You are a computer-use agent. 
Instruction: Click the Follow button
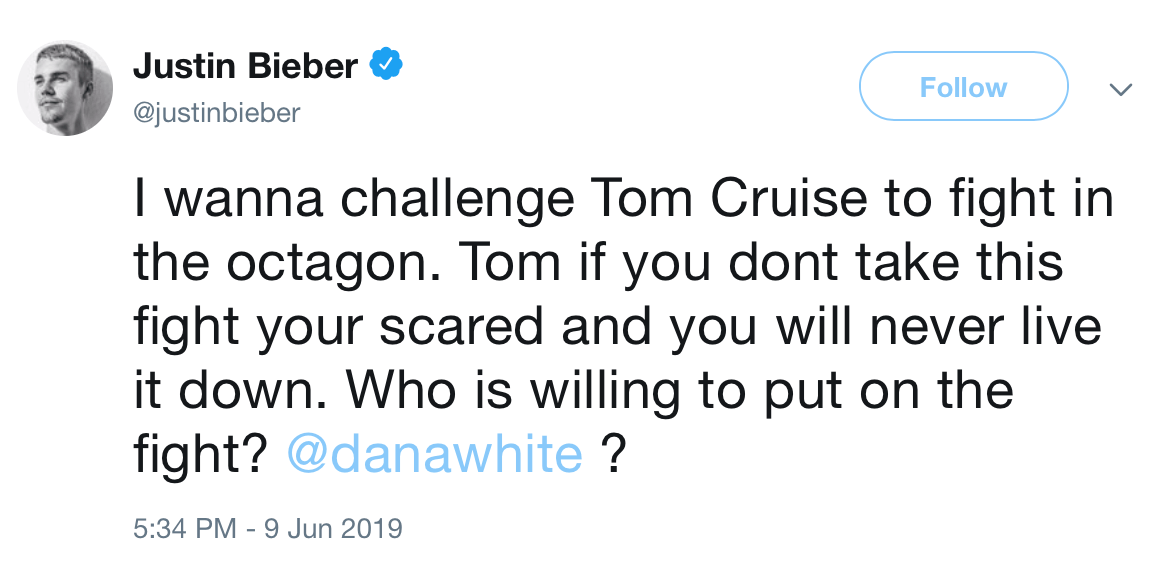pyautogui.click(x=963, y=88)
